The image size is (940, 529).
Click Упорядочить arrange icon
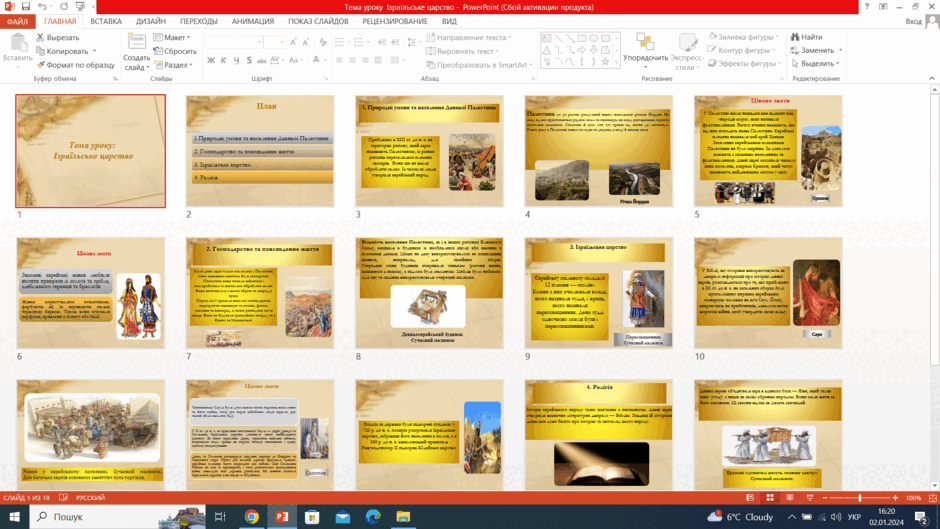(645, 42)
